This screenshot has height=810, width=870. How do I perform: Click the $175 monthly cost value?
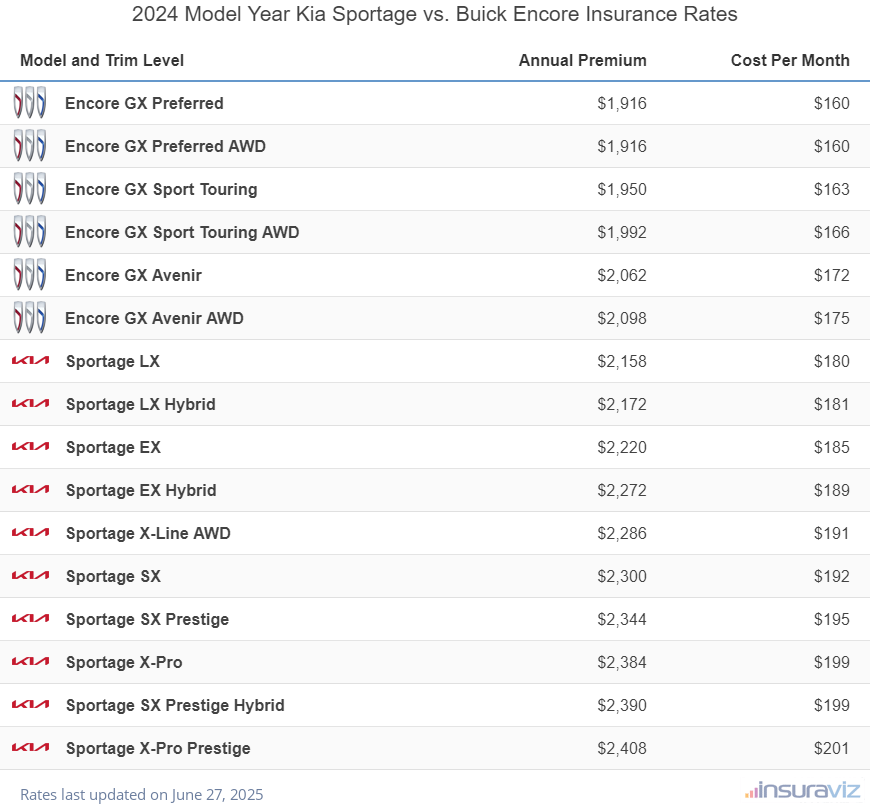(832, 318)
